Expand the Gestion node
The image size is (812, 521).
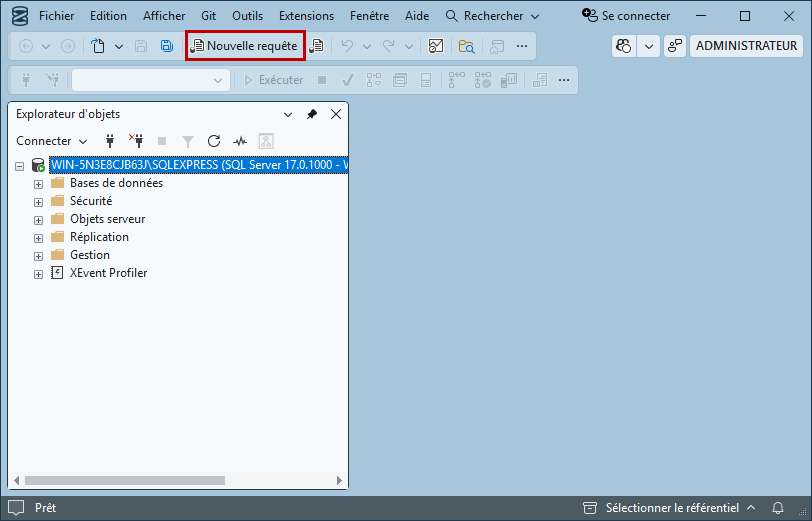tap(38, 256)
